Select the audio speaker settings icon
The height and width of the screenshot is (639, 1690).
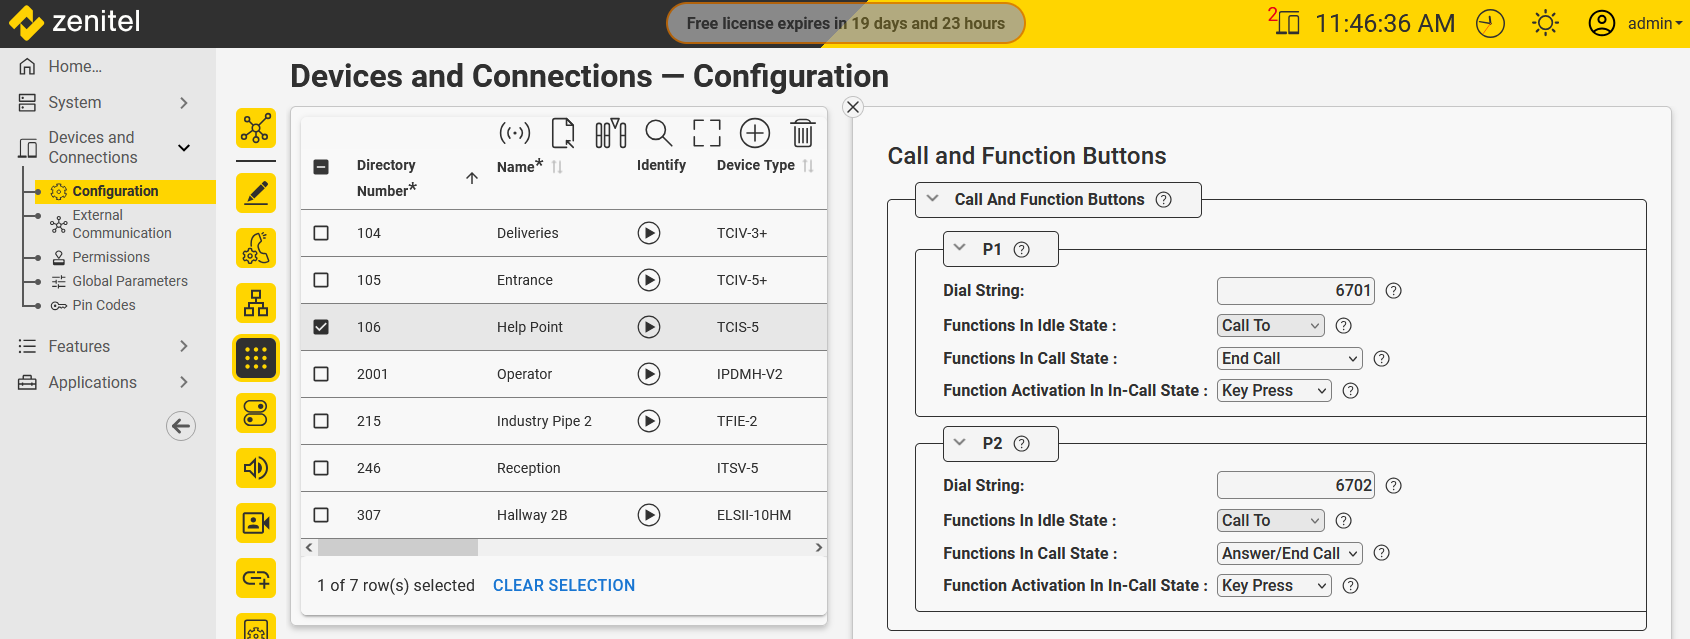point(256,468)
